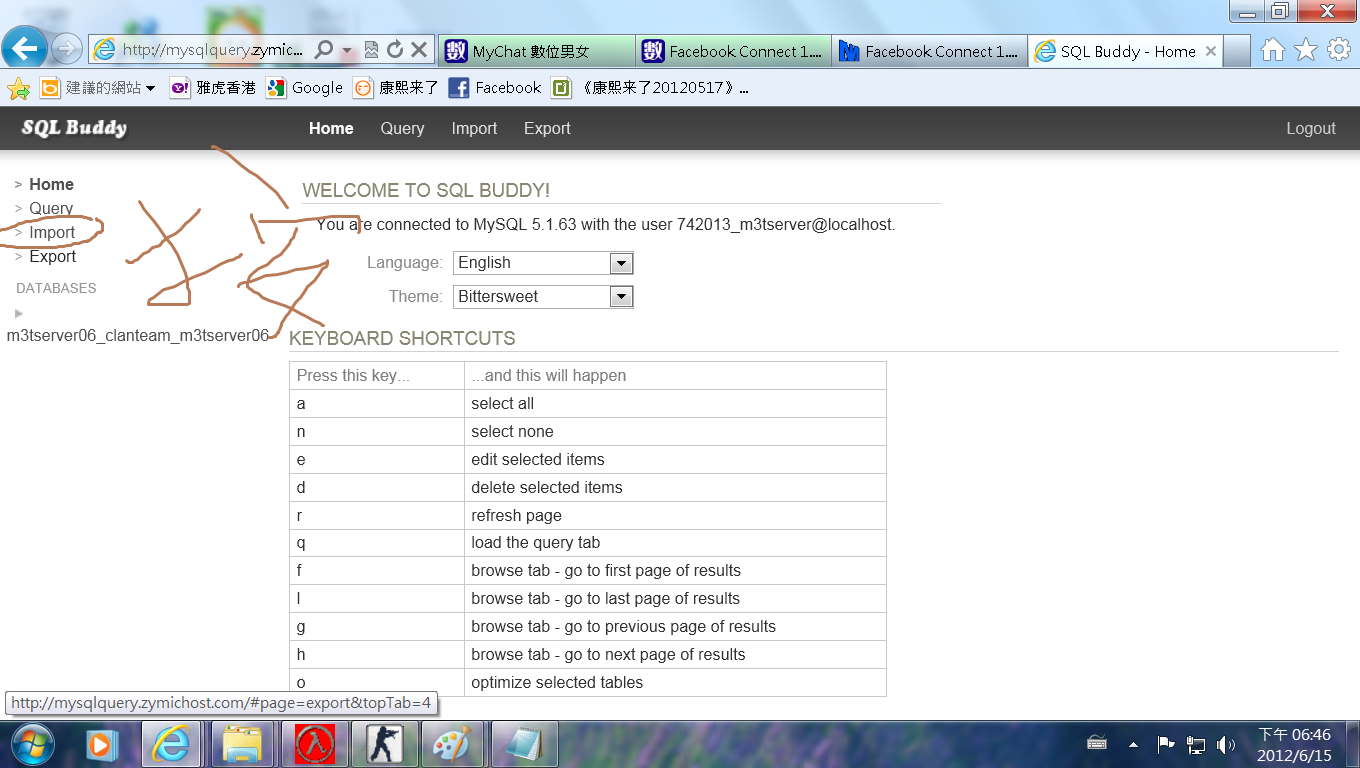Click the 'select none' shortcut cell
1360x768 pixels.
pyautogui.click(x=675, y=431)
